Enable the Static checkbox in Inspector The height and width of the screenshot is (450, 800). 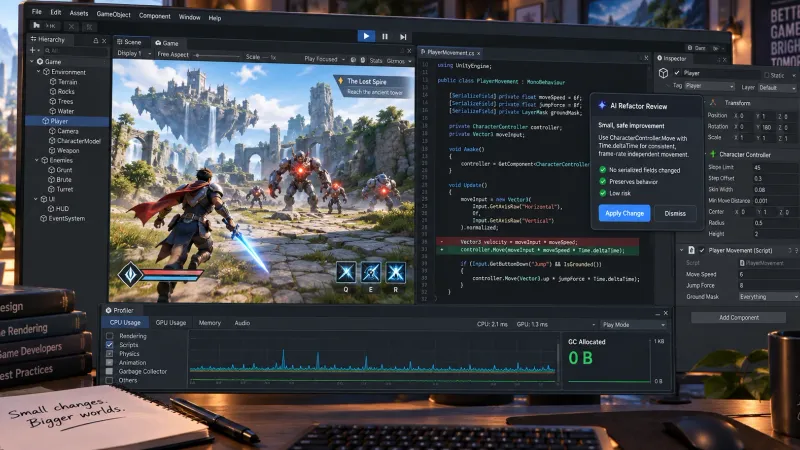pyautogui.click(x=766, y=75)
